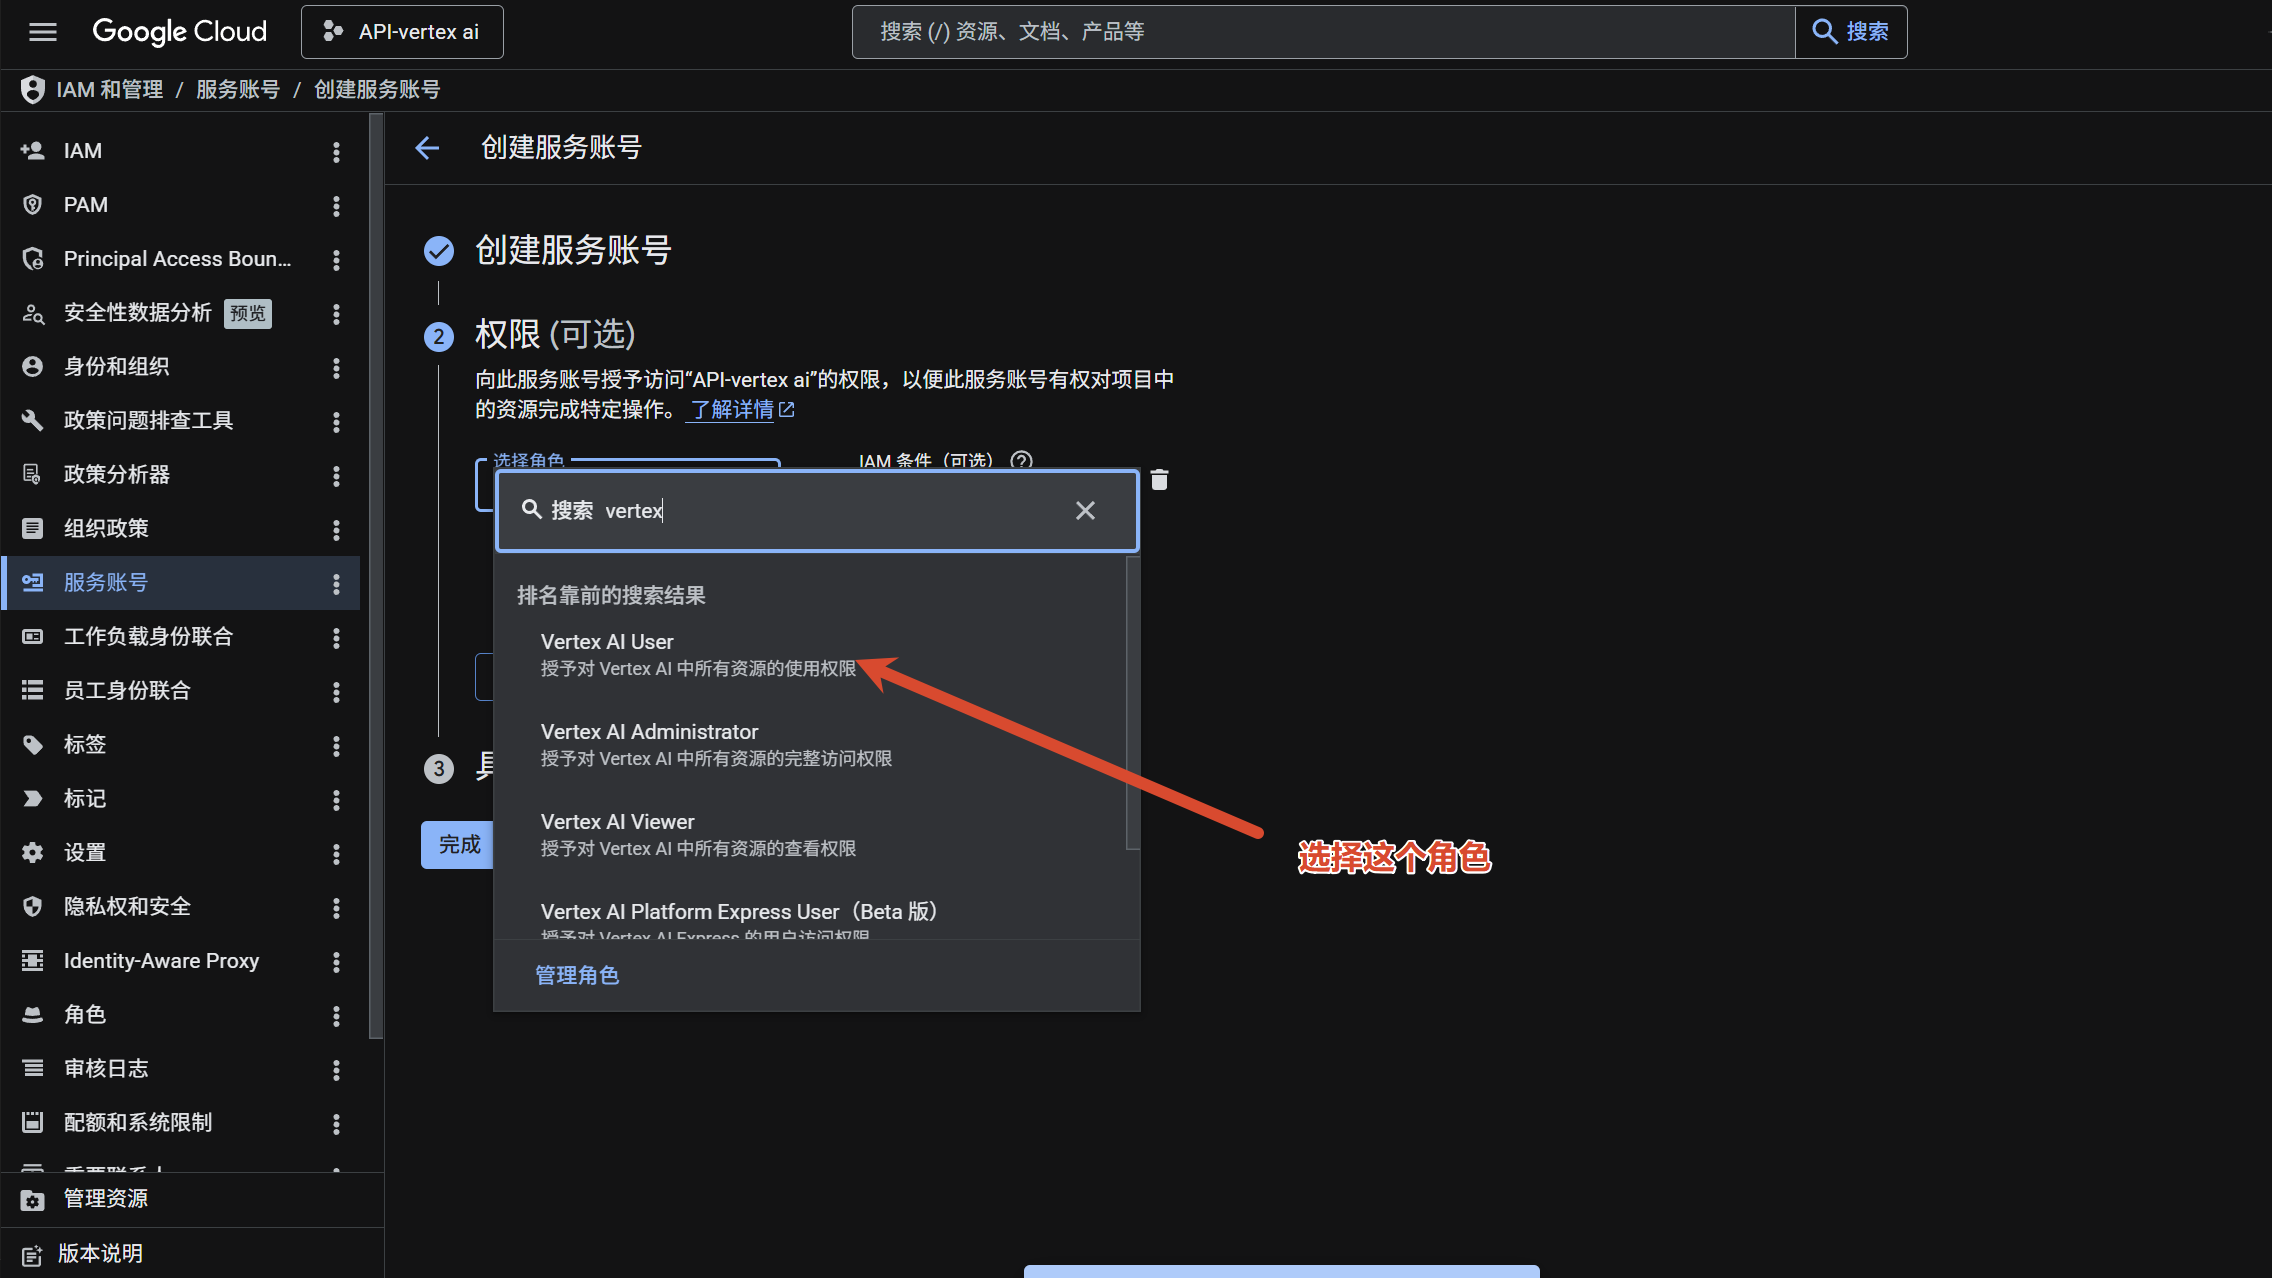The image size is (2272, 1278).
Task: Focus the top resource search field
Action: (x=1323, y=32)
